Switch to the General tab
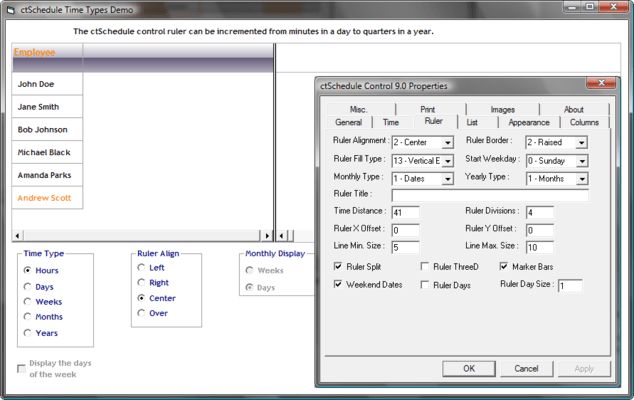634x400 pixels. (x=348, y=122)
